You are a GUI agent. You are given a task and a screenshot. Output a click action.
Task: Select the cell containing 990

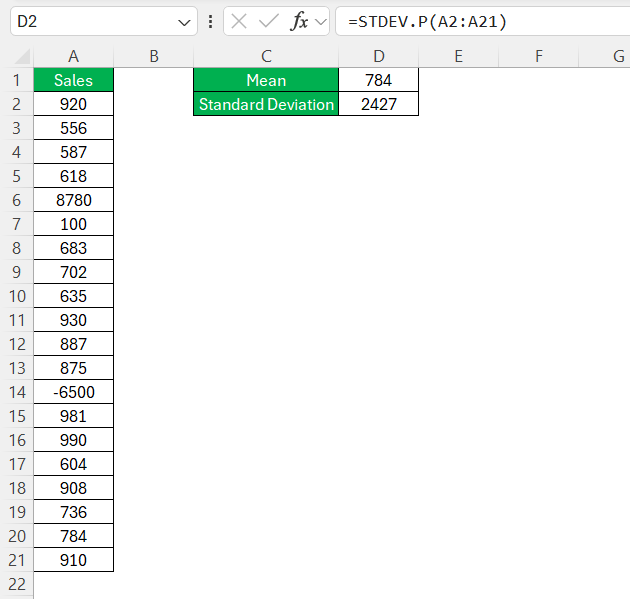74,440
